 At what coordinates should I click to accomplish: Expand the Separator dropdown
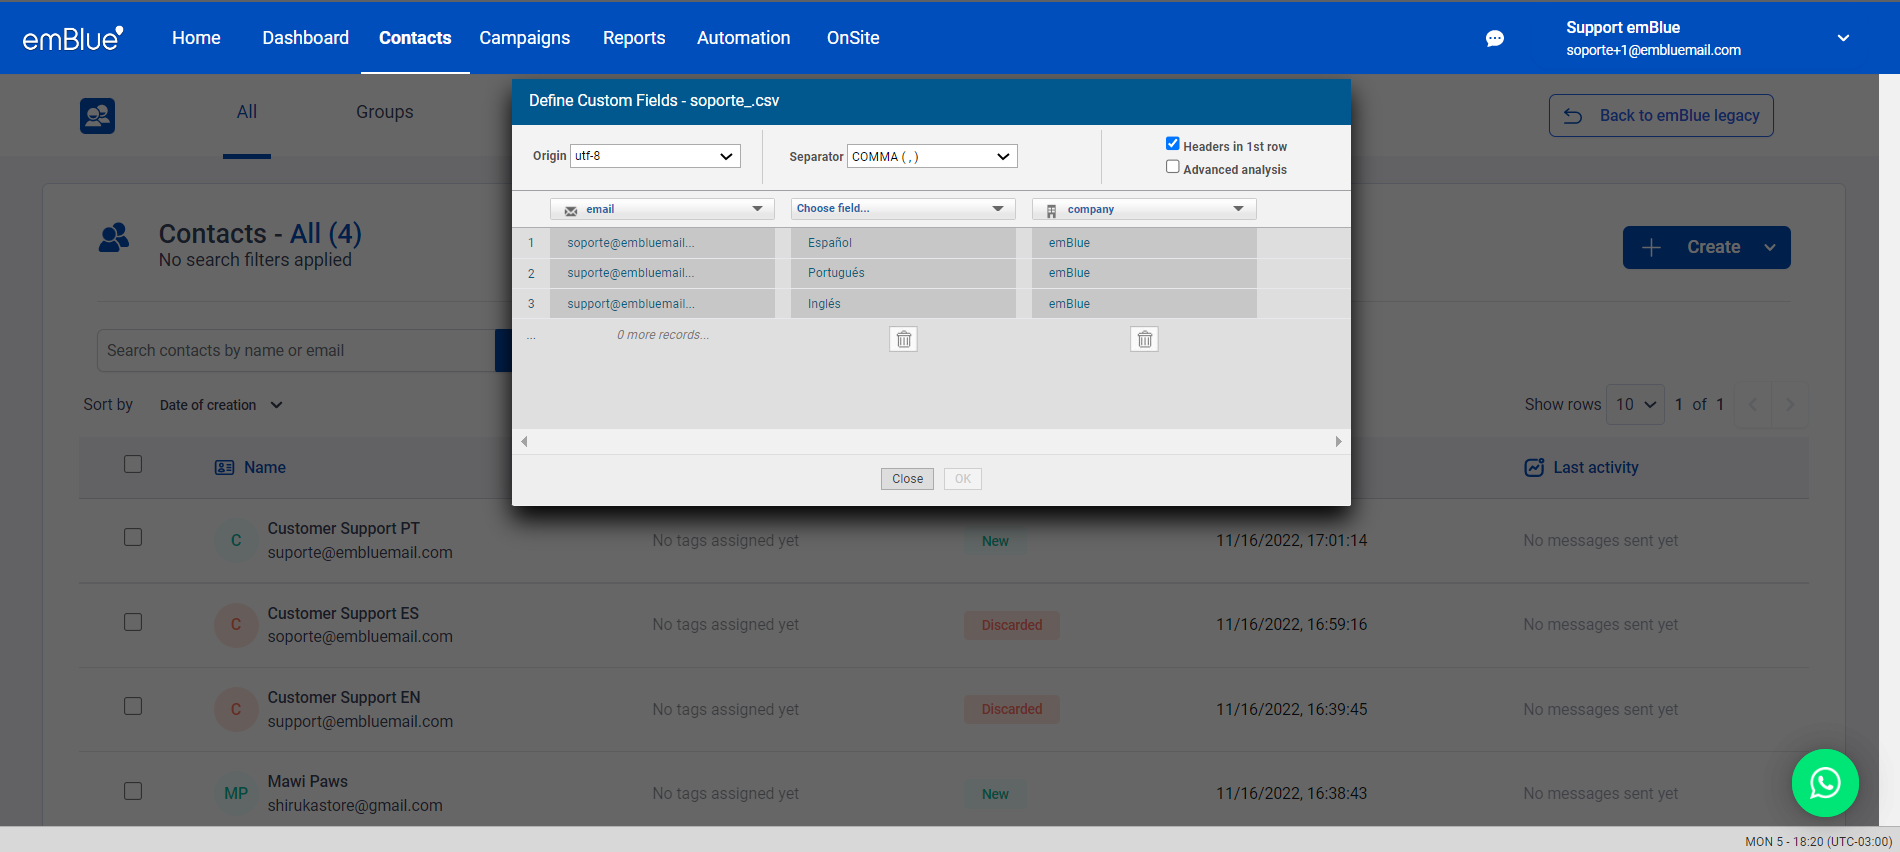pyautogui.click(x=931, y=157)
